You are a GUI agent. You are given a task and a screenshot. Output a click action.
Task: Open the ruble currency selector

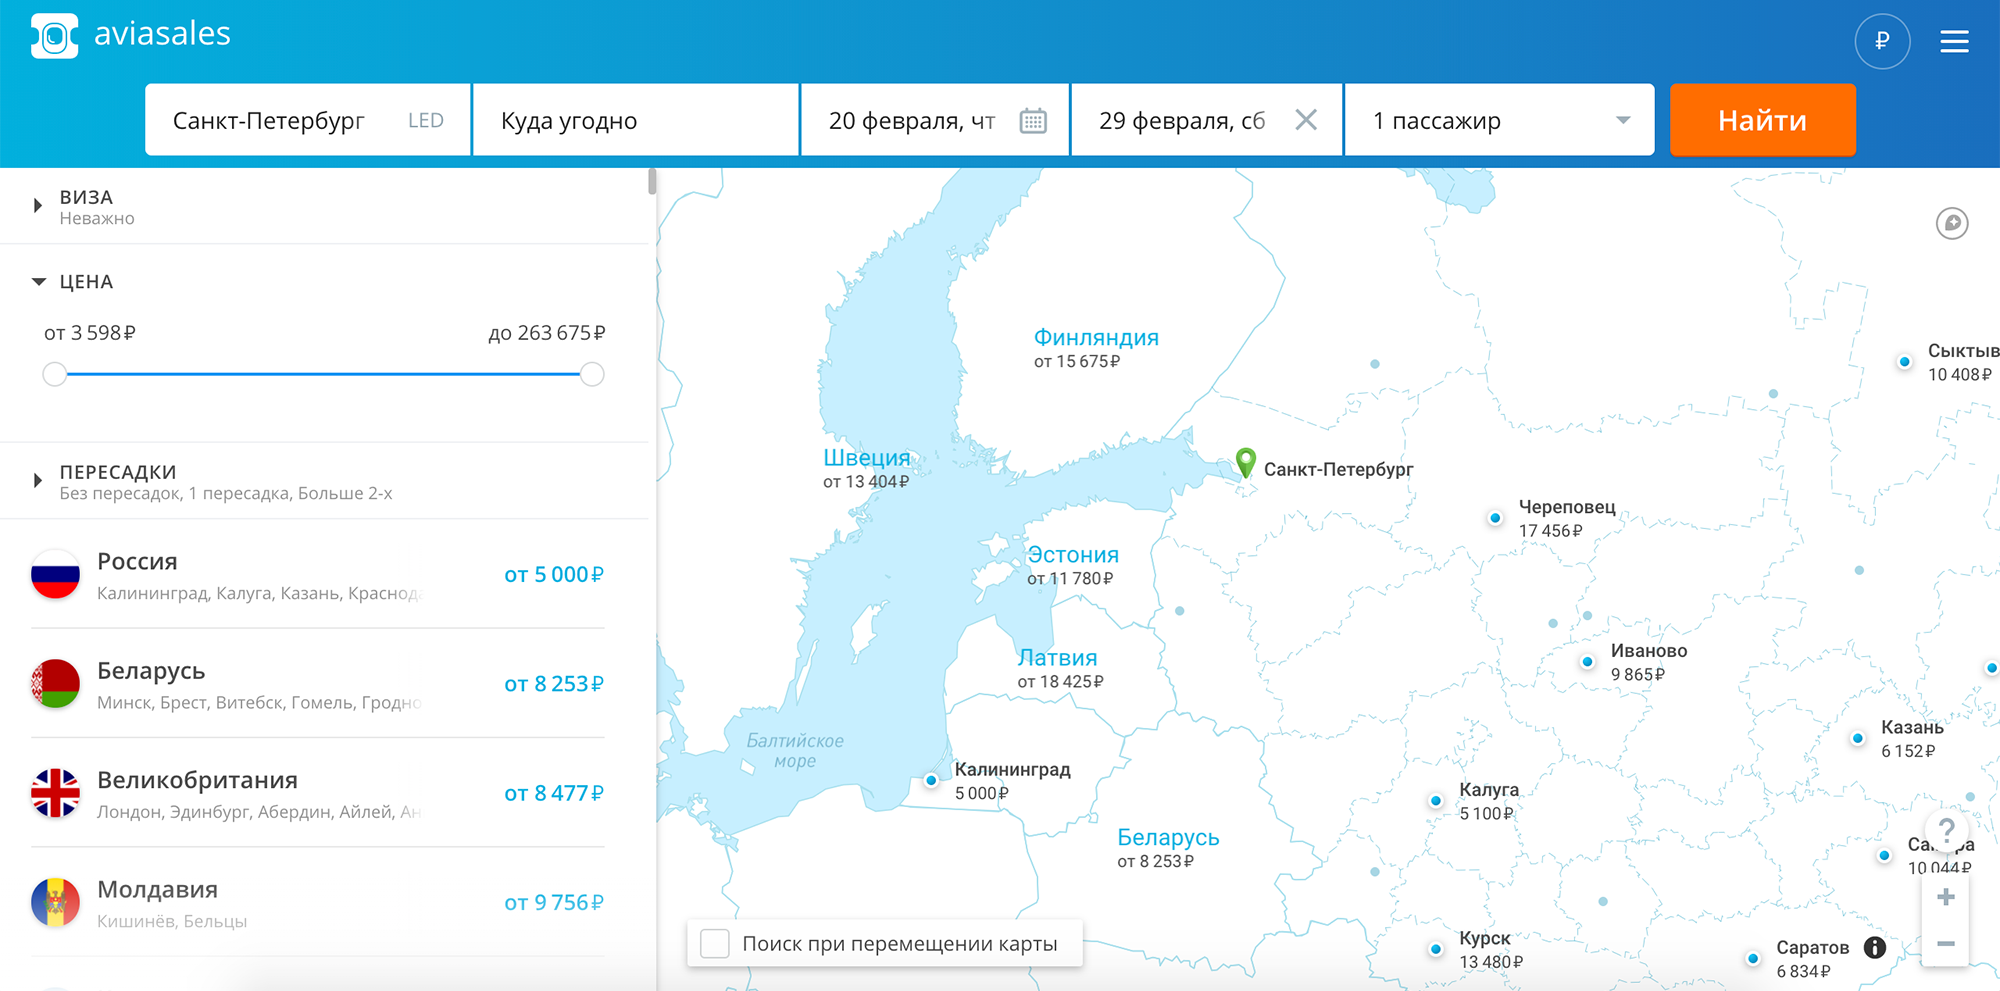click(x=1882, y=41)
